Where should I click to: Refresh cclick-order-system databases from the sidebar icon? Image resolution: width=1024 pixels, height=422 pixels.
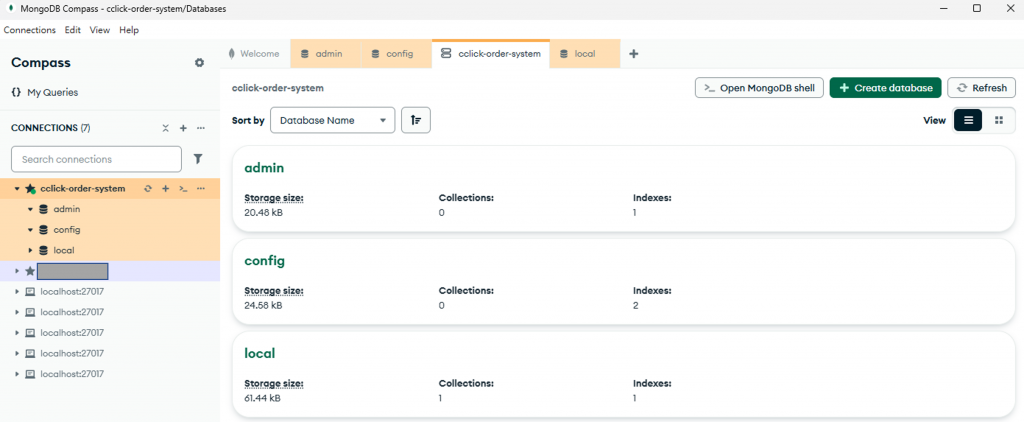pyautogui.click(x=148, y=188)
